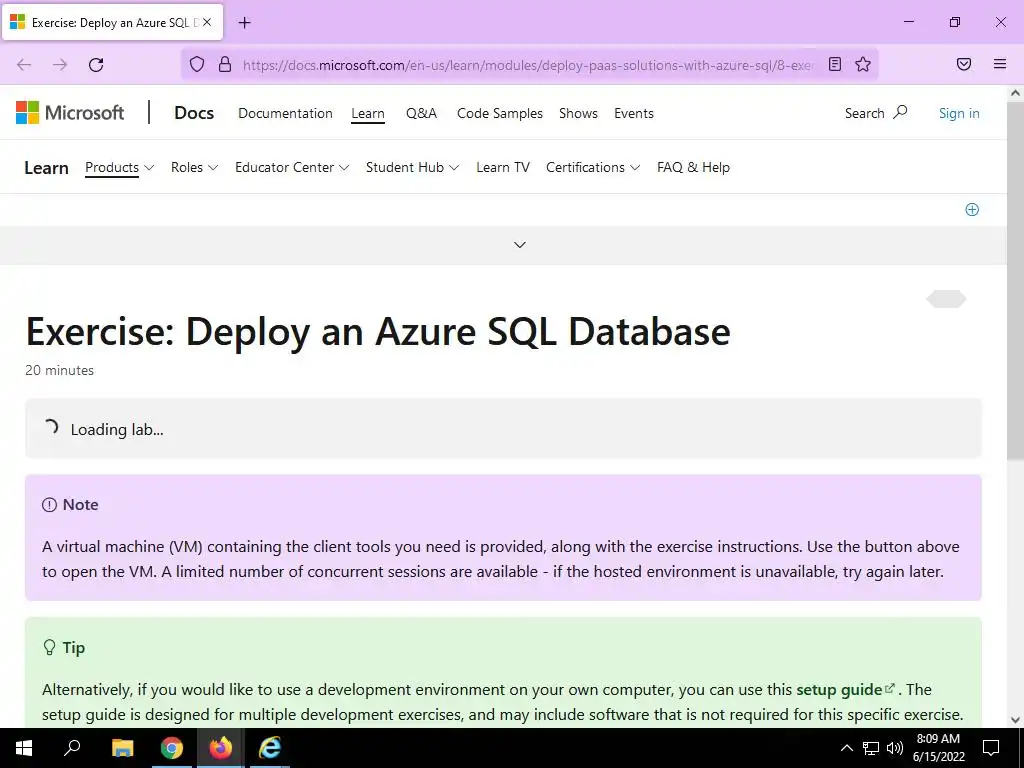Open the tracking protection shield icon
This screenshot has height=768, width=1024.
[x=197, y=64]
